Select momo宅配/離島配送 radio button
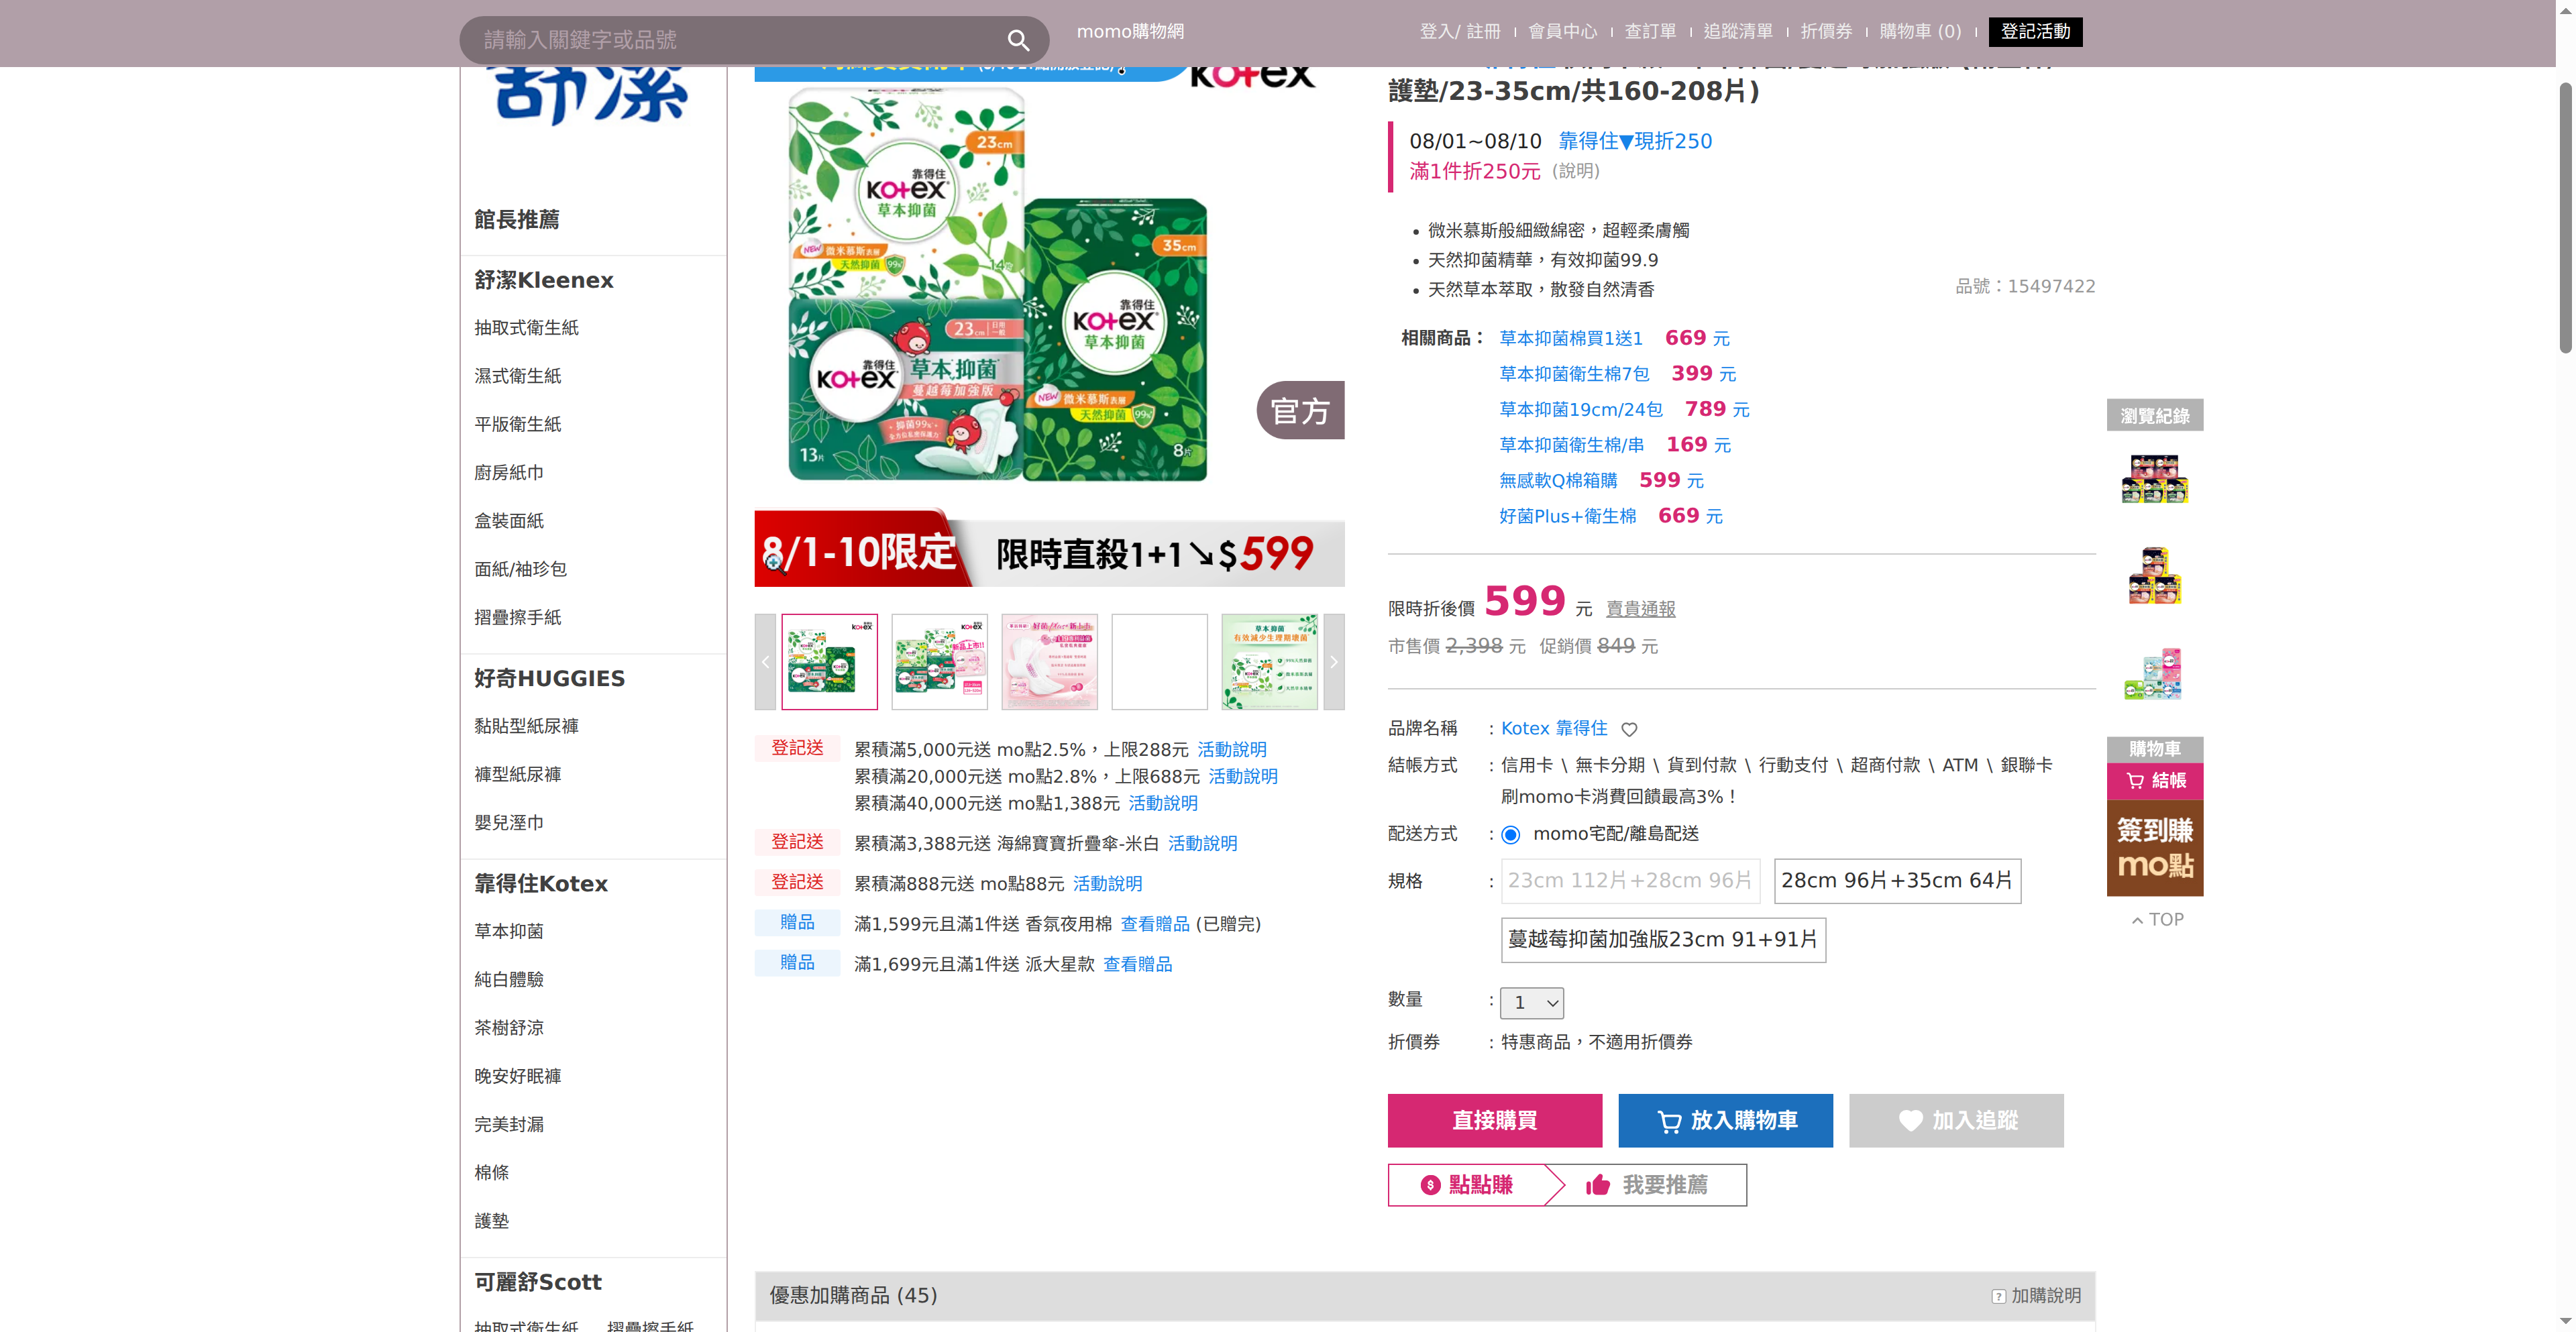 [x=1510, y=834]
